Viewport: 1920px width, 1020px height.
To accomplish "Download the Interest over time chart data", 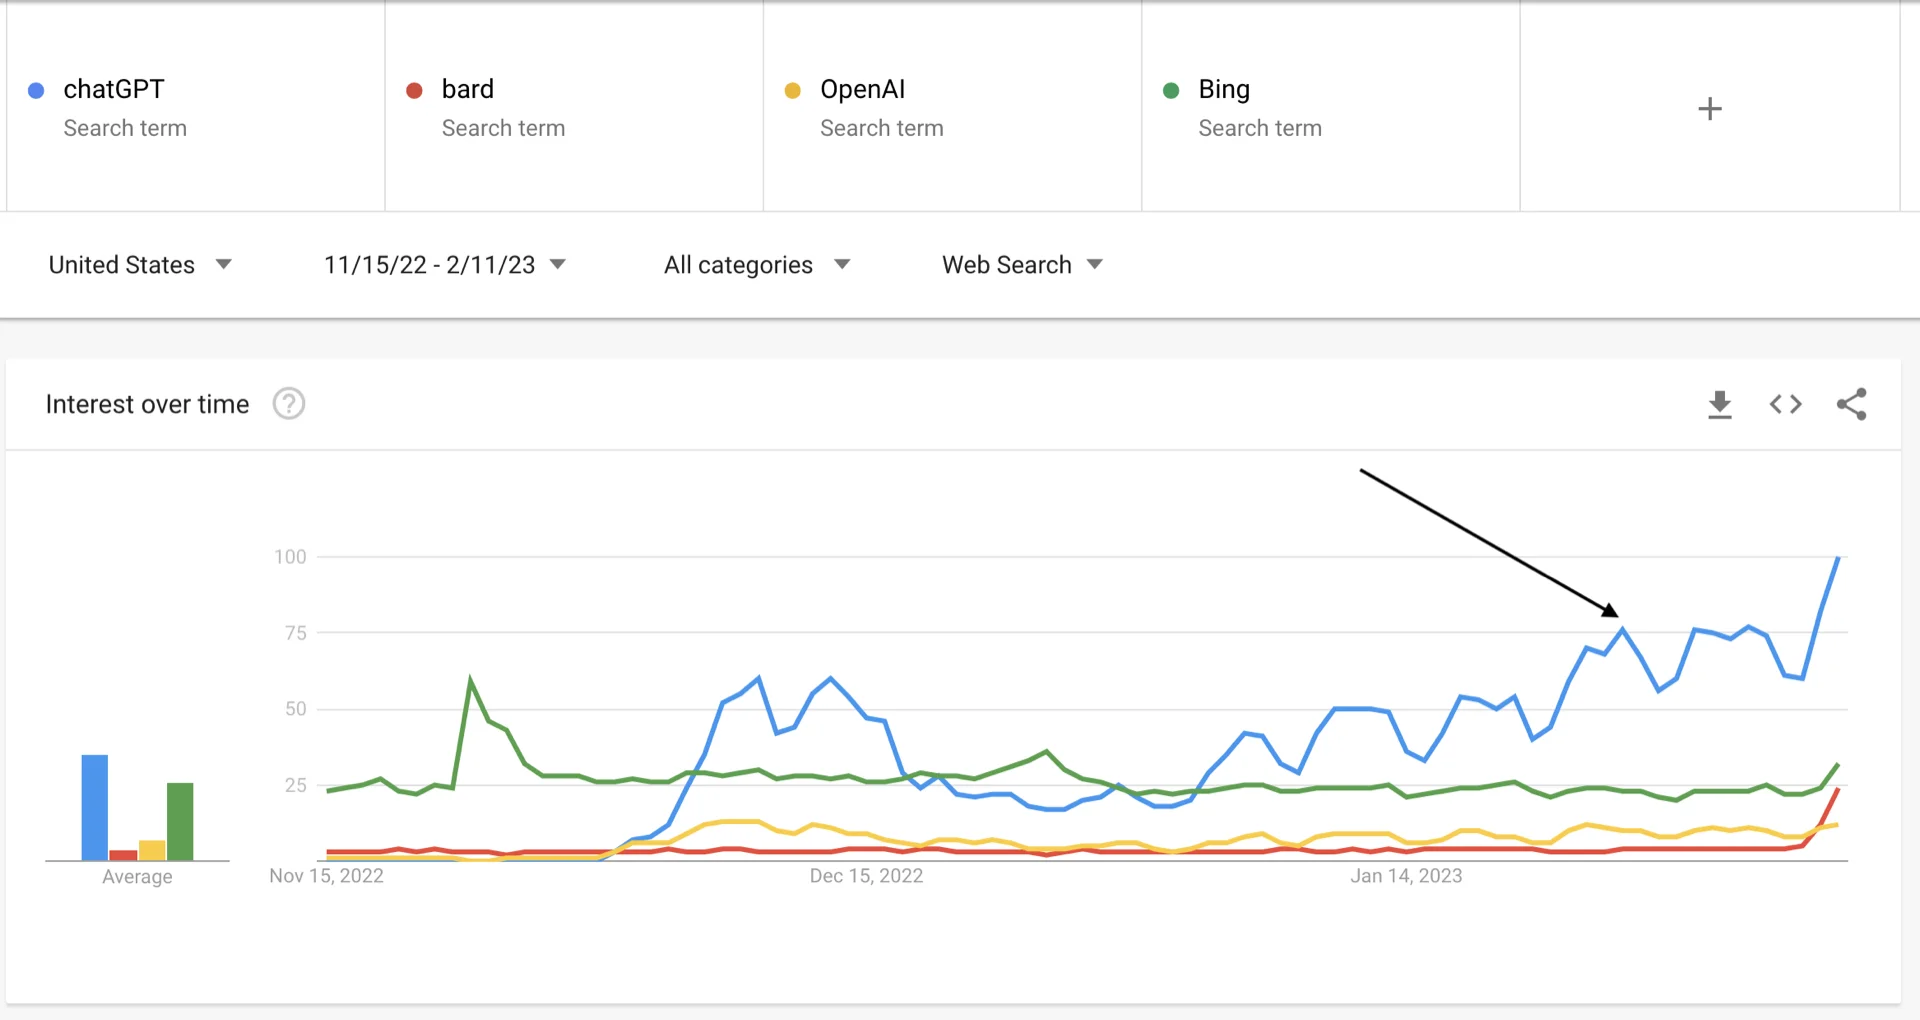I will point(1719,404).
